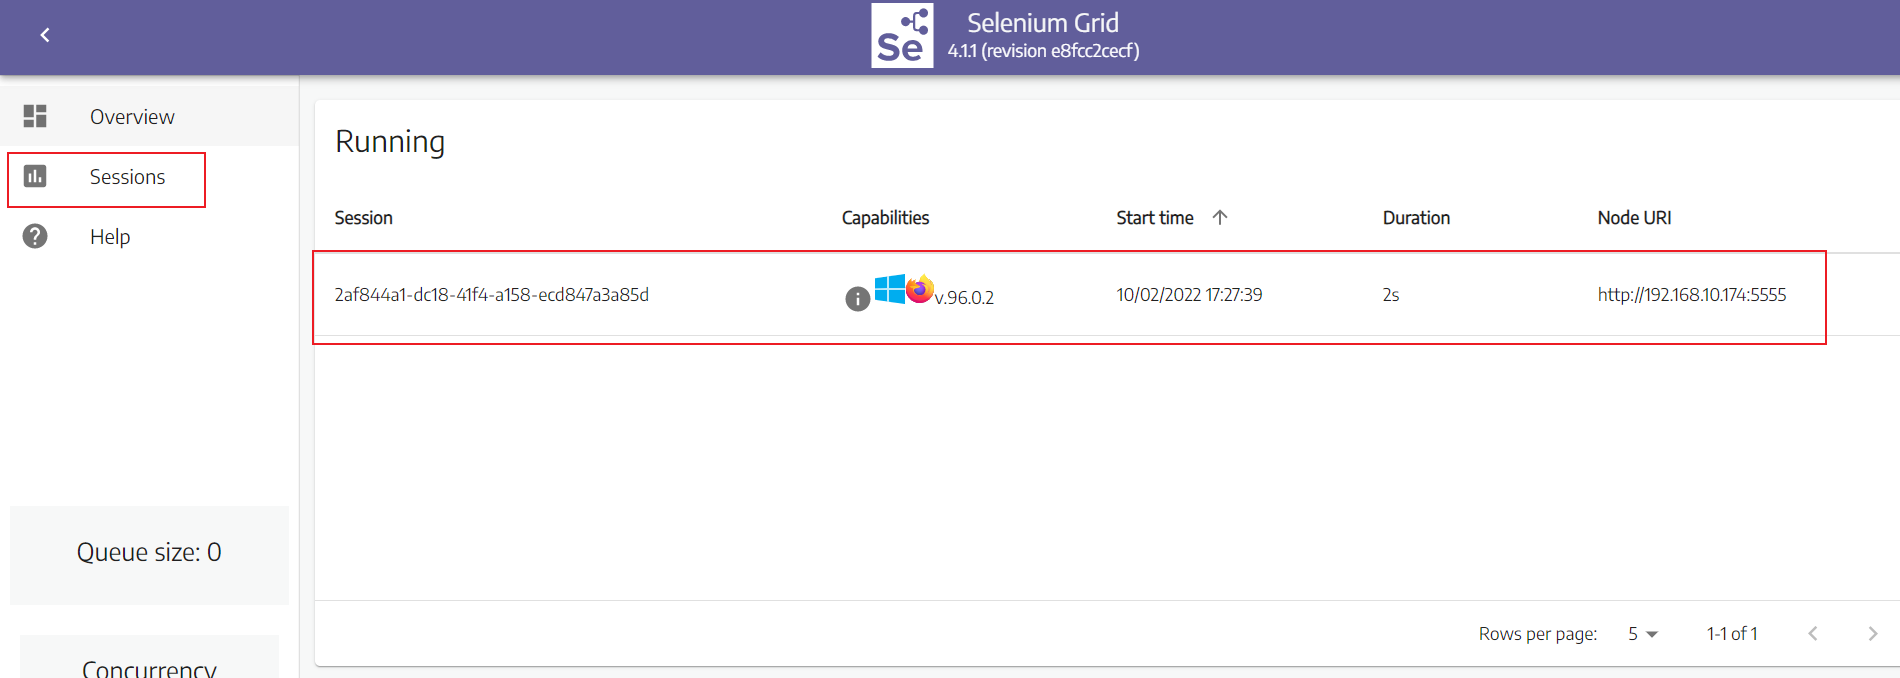Open the Help menu item
This screenshot has height=678, width=1900.
150,236
